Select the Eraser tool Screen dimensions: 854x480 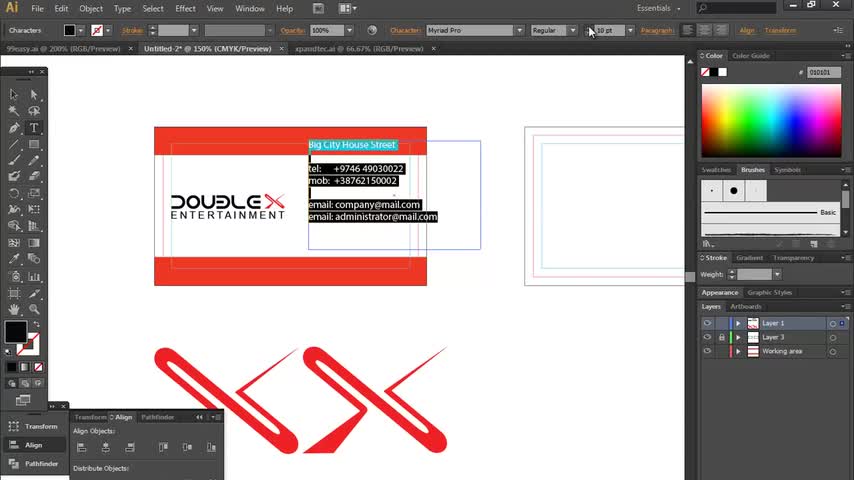pyautogui.click(x=34, y=177)
